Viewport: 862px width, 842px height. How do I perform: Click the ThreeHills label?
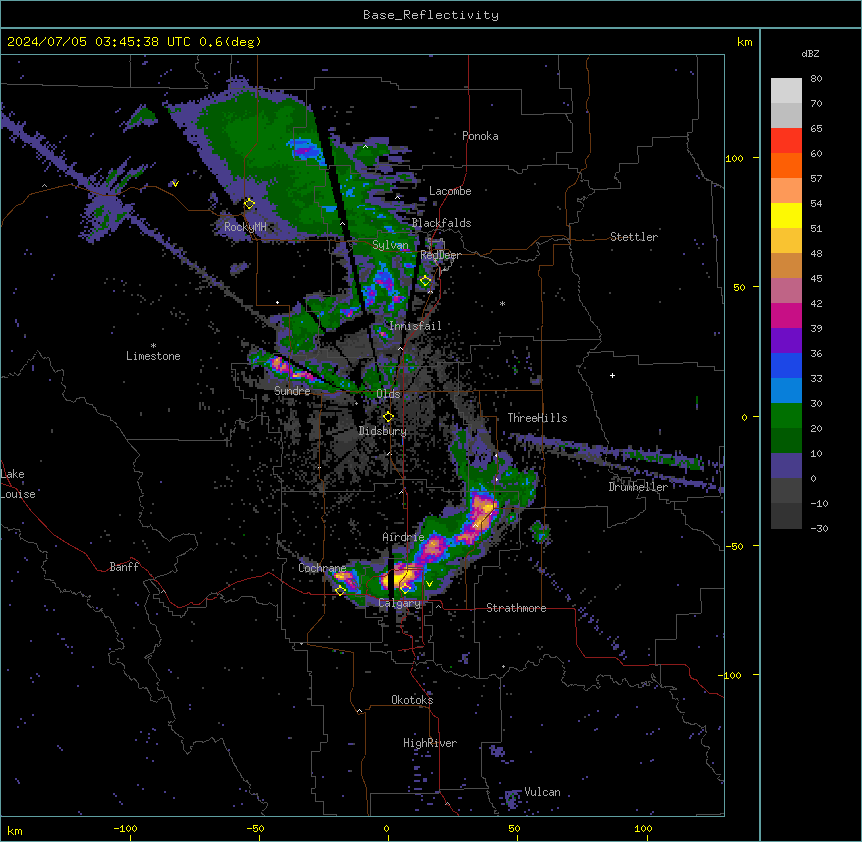[537, 418]
